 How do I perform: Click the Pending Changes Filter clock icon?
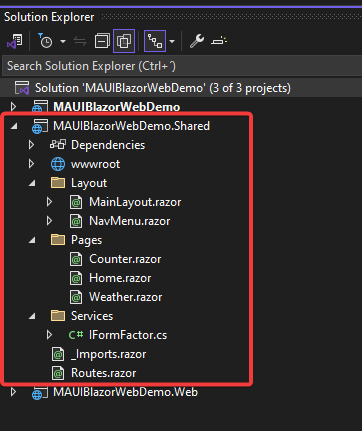tap(45, 41)
